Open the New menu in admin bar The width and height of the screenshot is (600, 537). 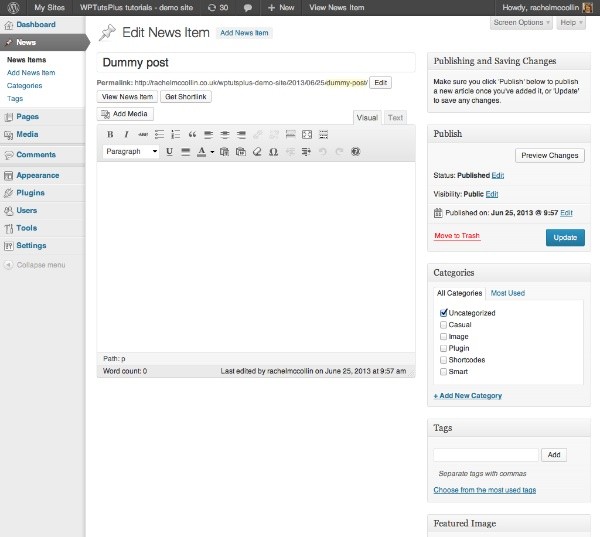click(281, 7)
